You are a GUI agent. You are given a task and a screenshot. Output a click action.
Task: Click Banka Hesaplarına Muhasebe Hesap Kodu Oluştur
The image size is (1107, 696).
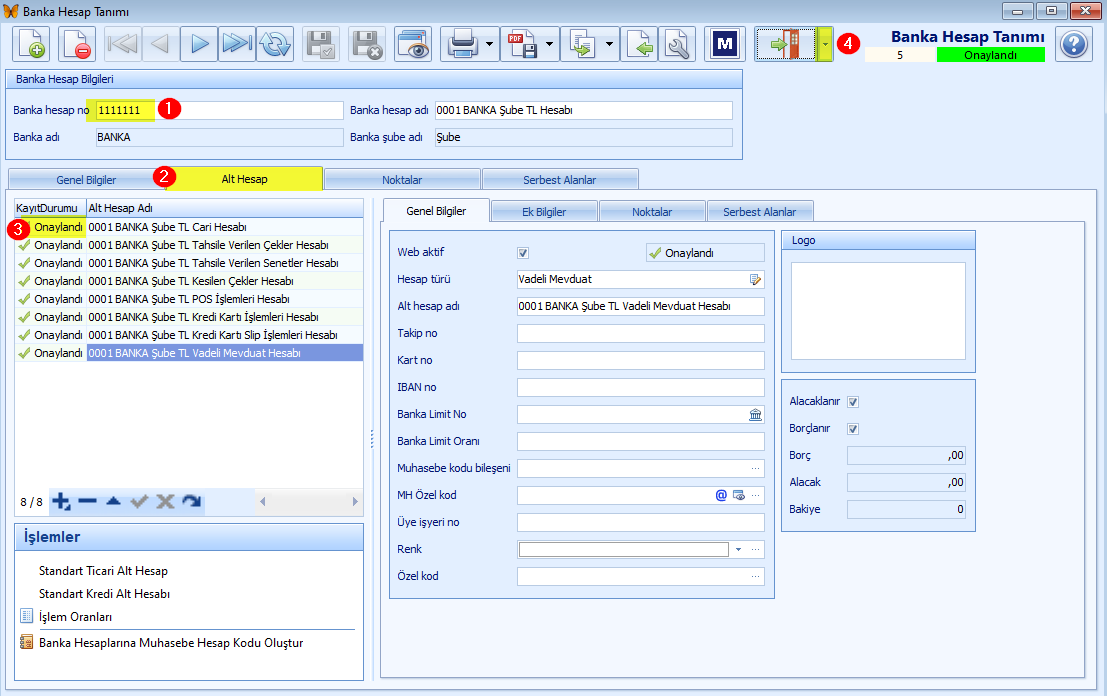pyautogui.click(x=171, y=642)
